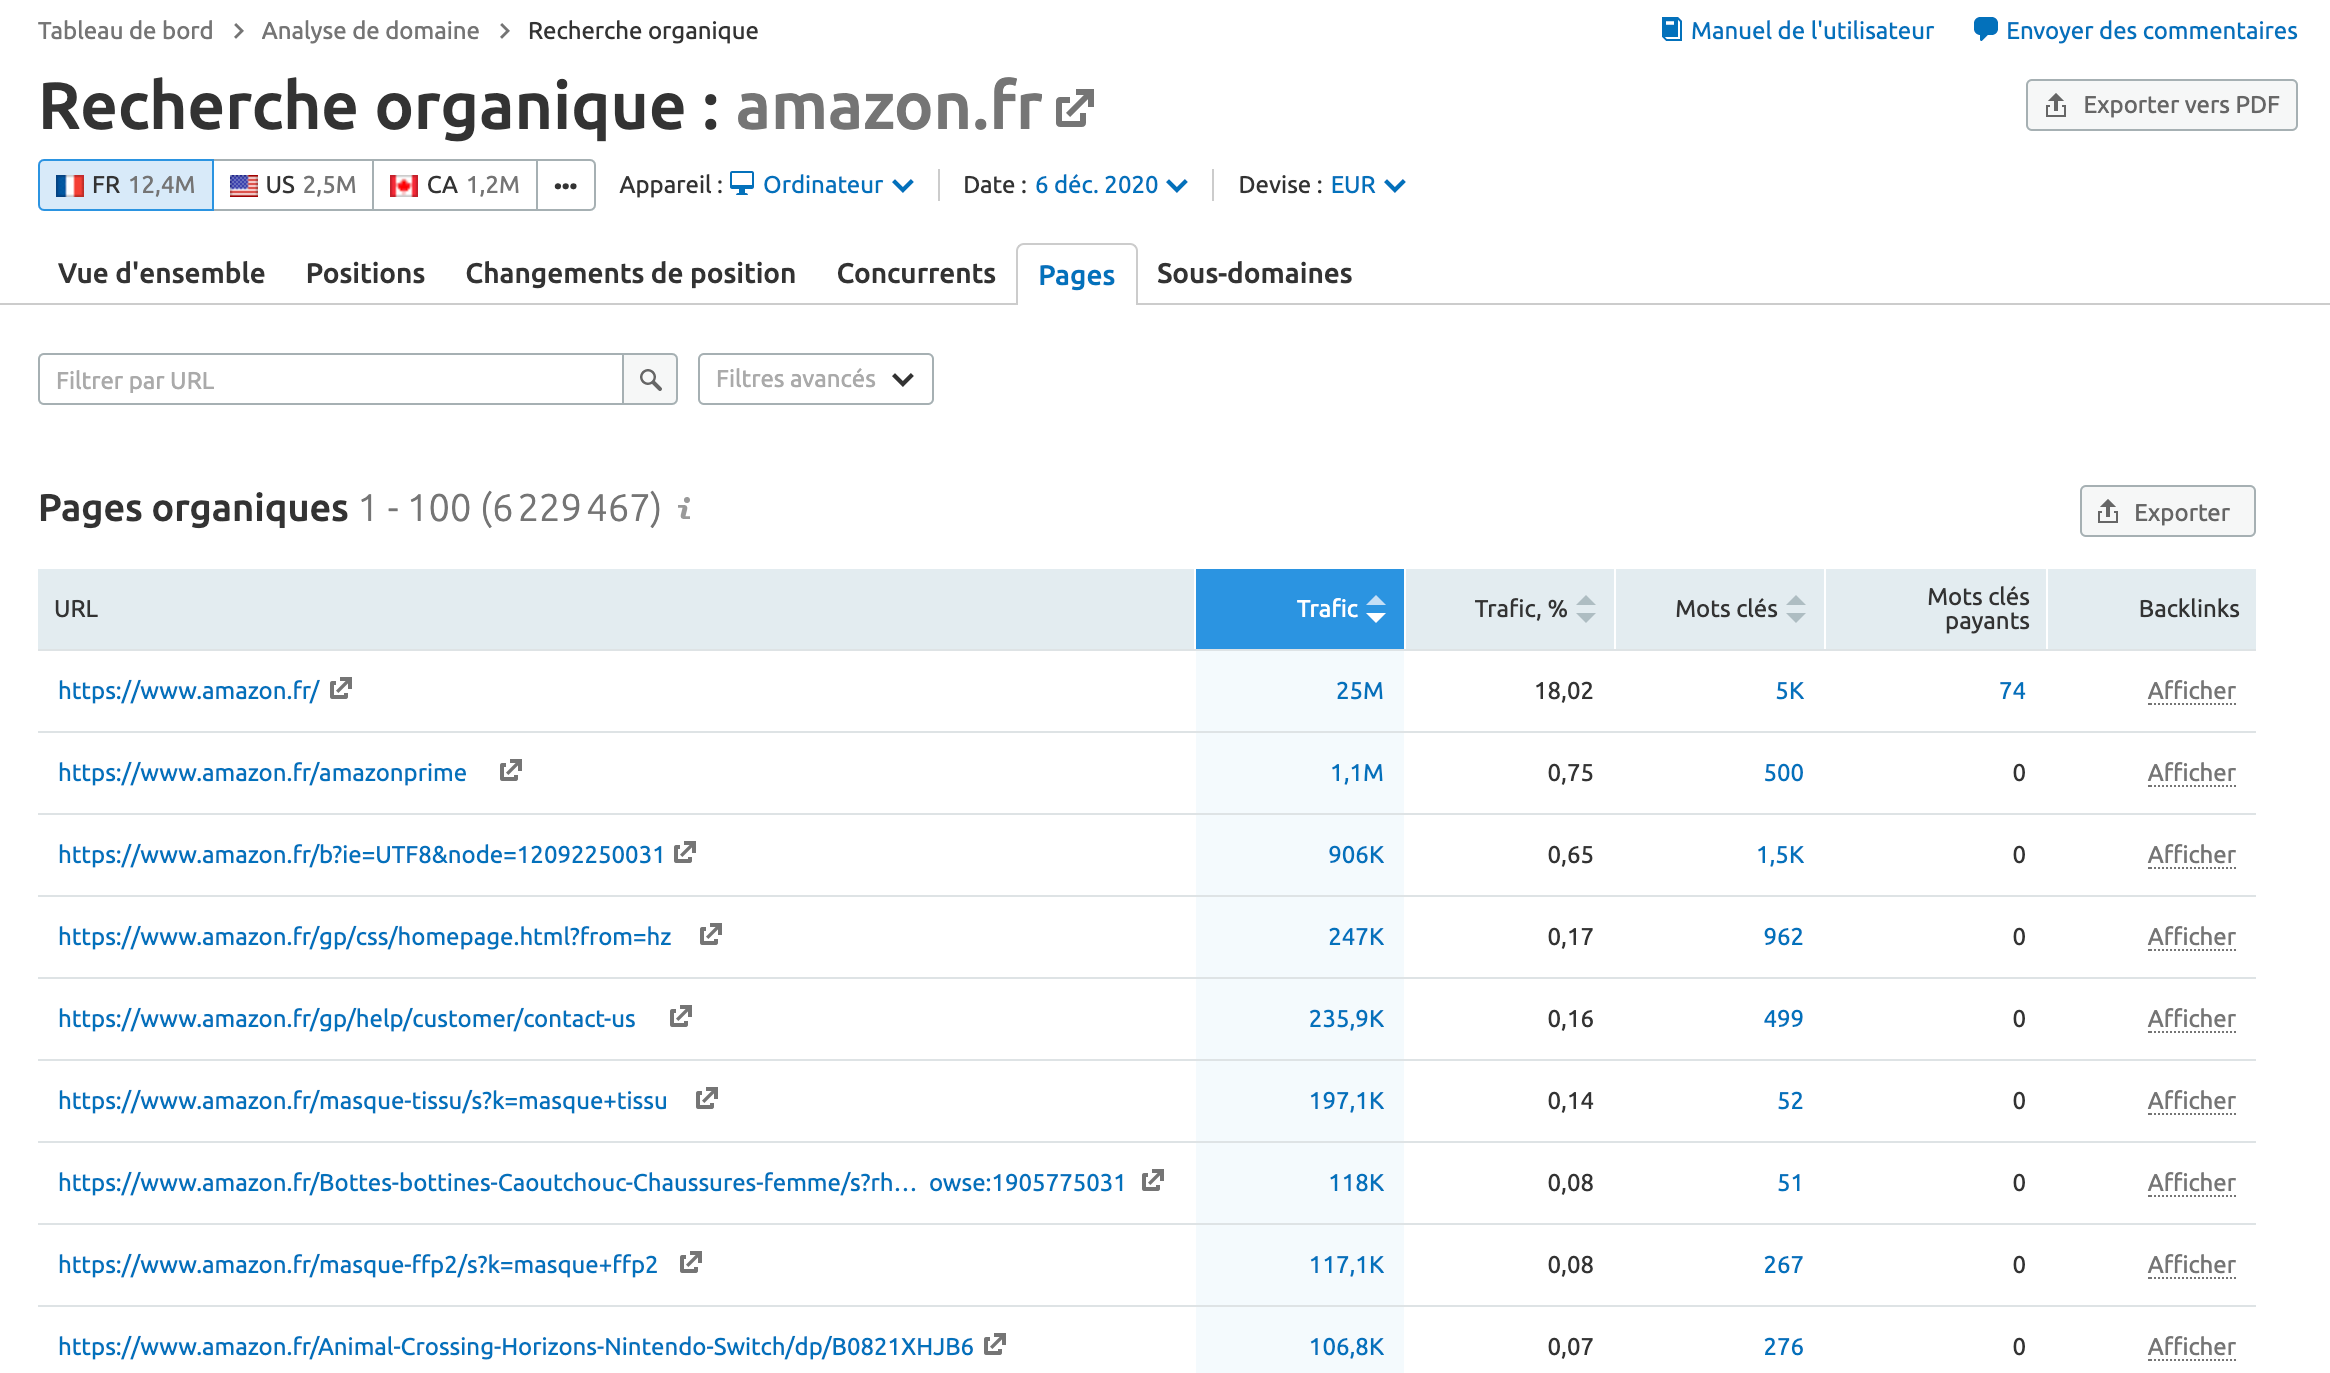Focus the Filtrer par URL input field
Screen dimensions: 2330x1373
331,380
